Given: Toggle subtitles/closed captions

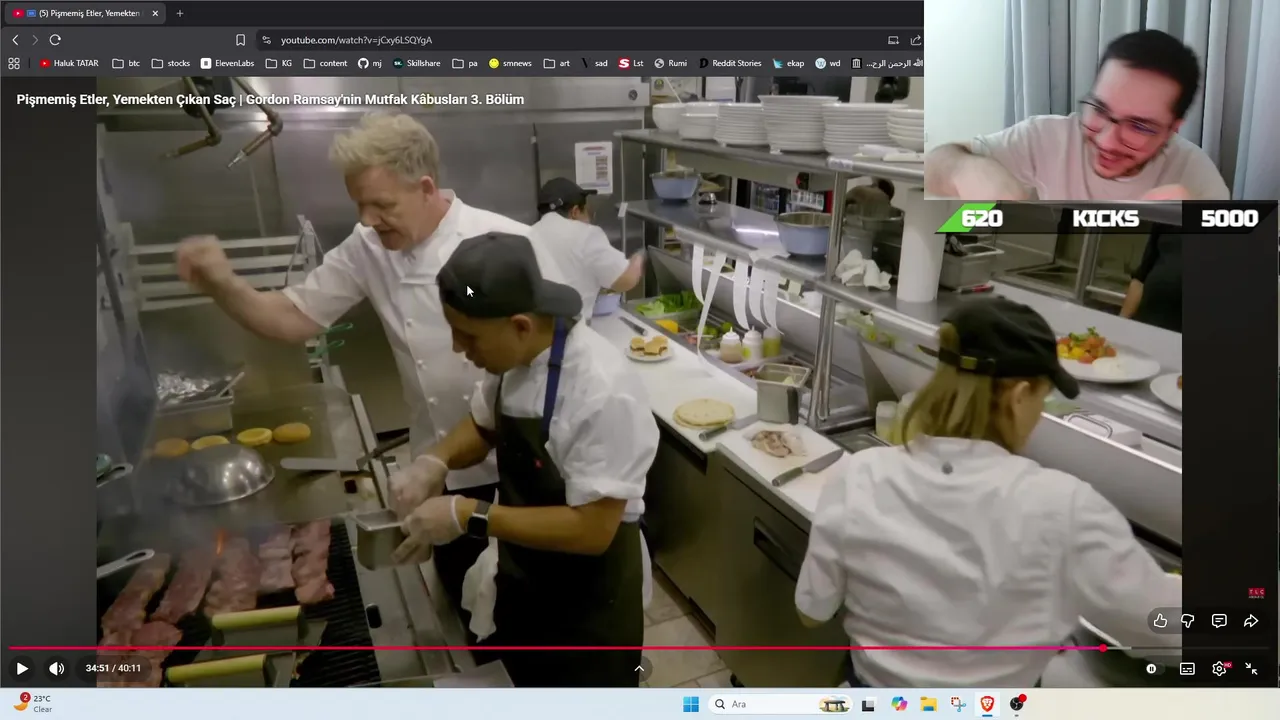Looking at the screenshot, I should tap(1187, 669).
